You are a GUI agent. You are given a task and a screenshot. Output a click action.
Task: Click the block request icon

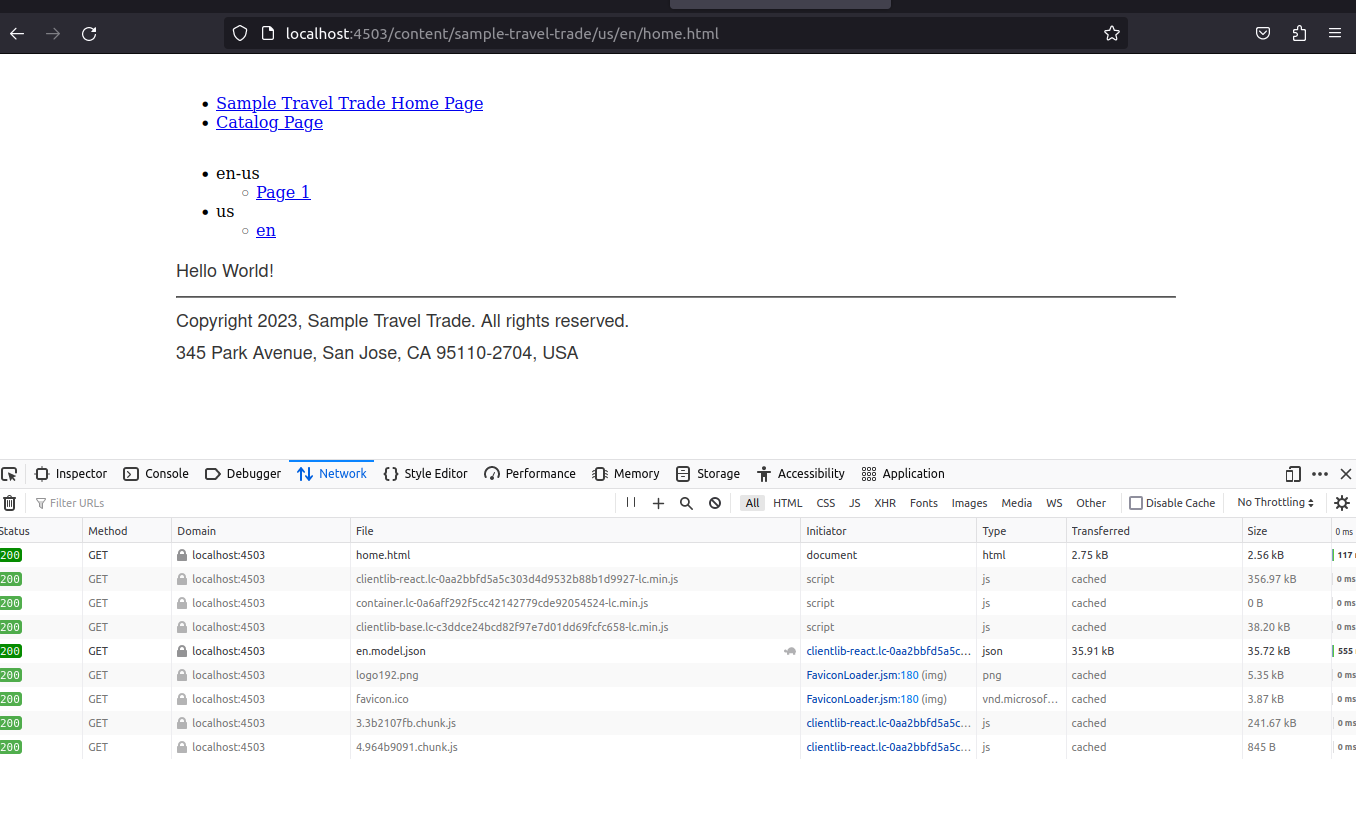714,503
